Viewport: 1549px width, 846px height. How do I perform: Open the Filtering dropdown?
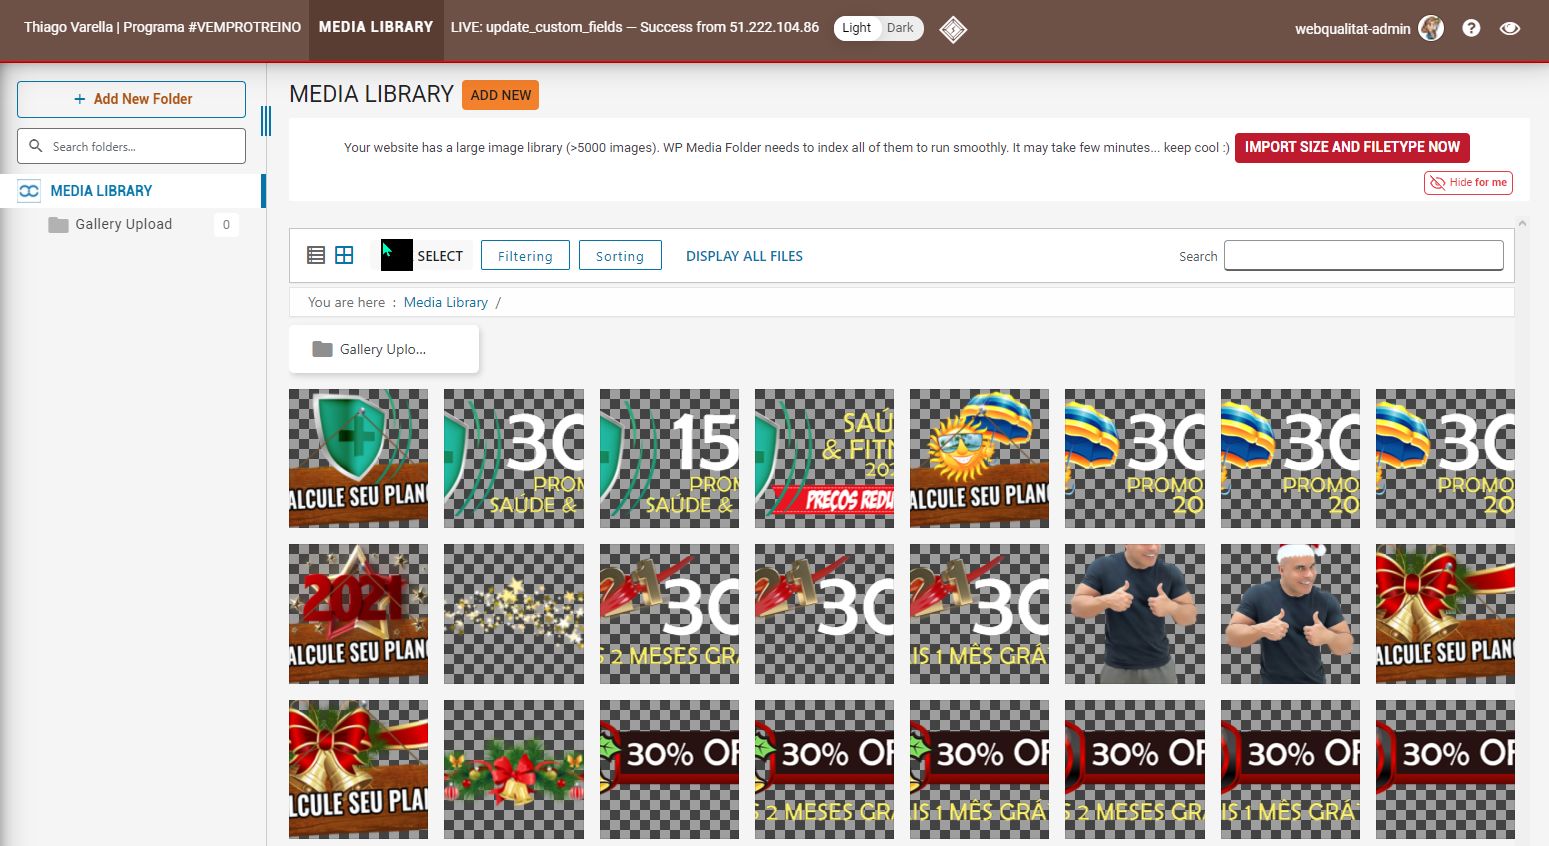pyautogui.click(x=525, y=255)
